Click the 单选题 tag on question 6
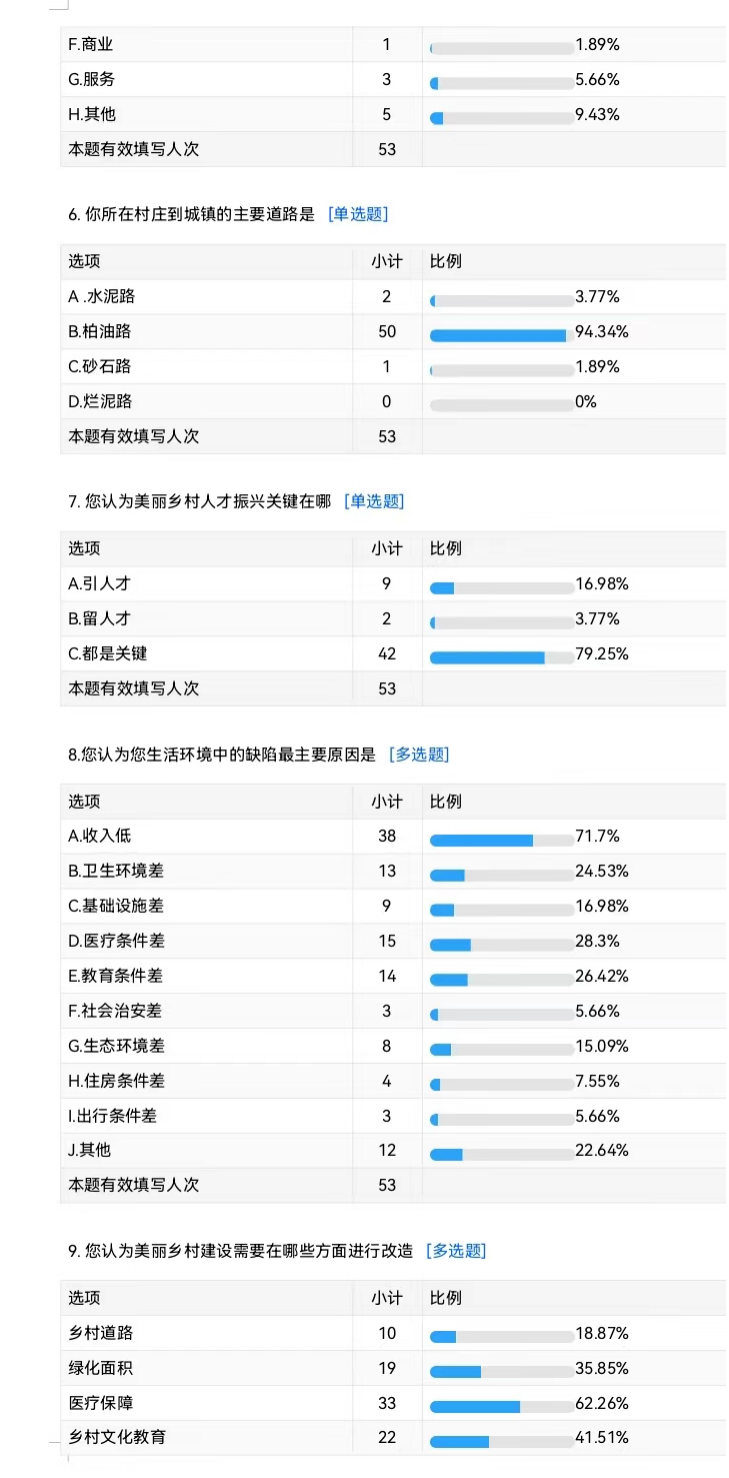The height and width of the screenshot is (1478, 729). (x=358, y=214)
